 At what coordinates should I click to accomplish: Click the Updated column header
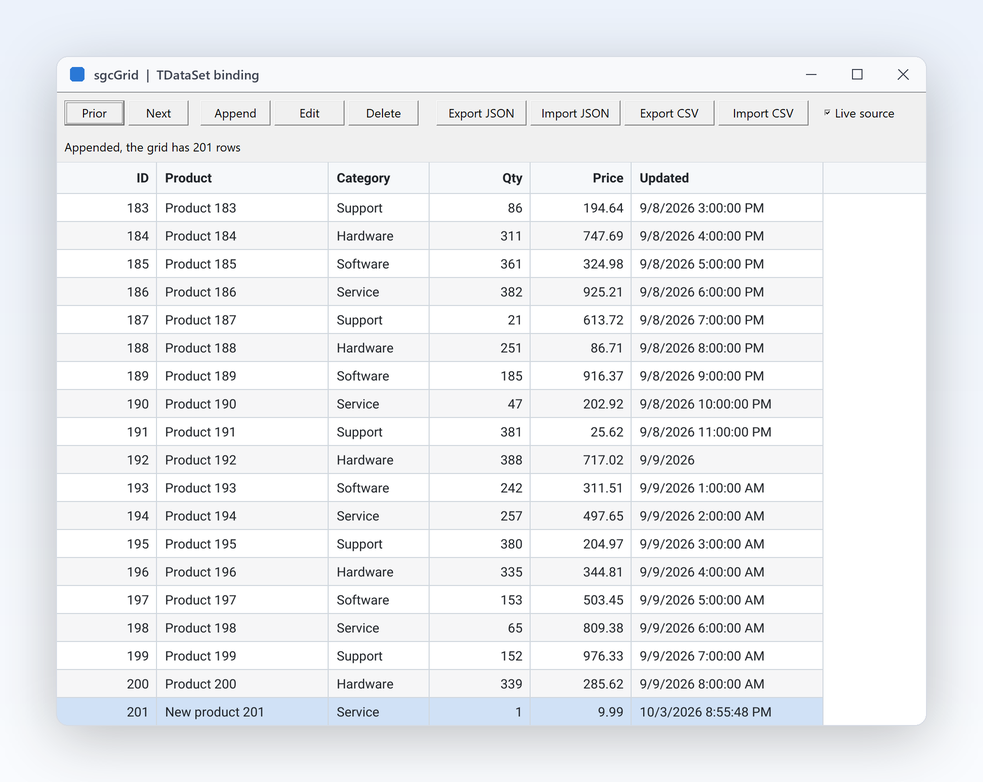tap(727, 178)
